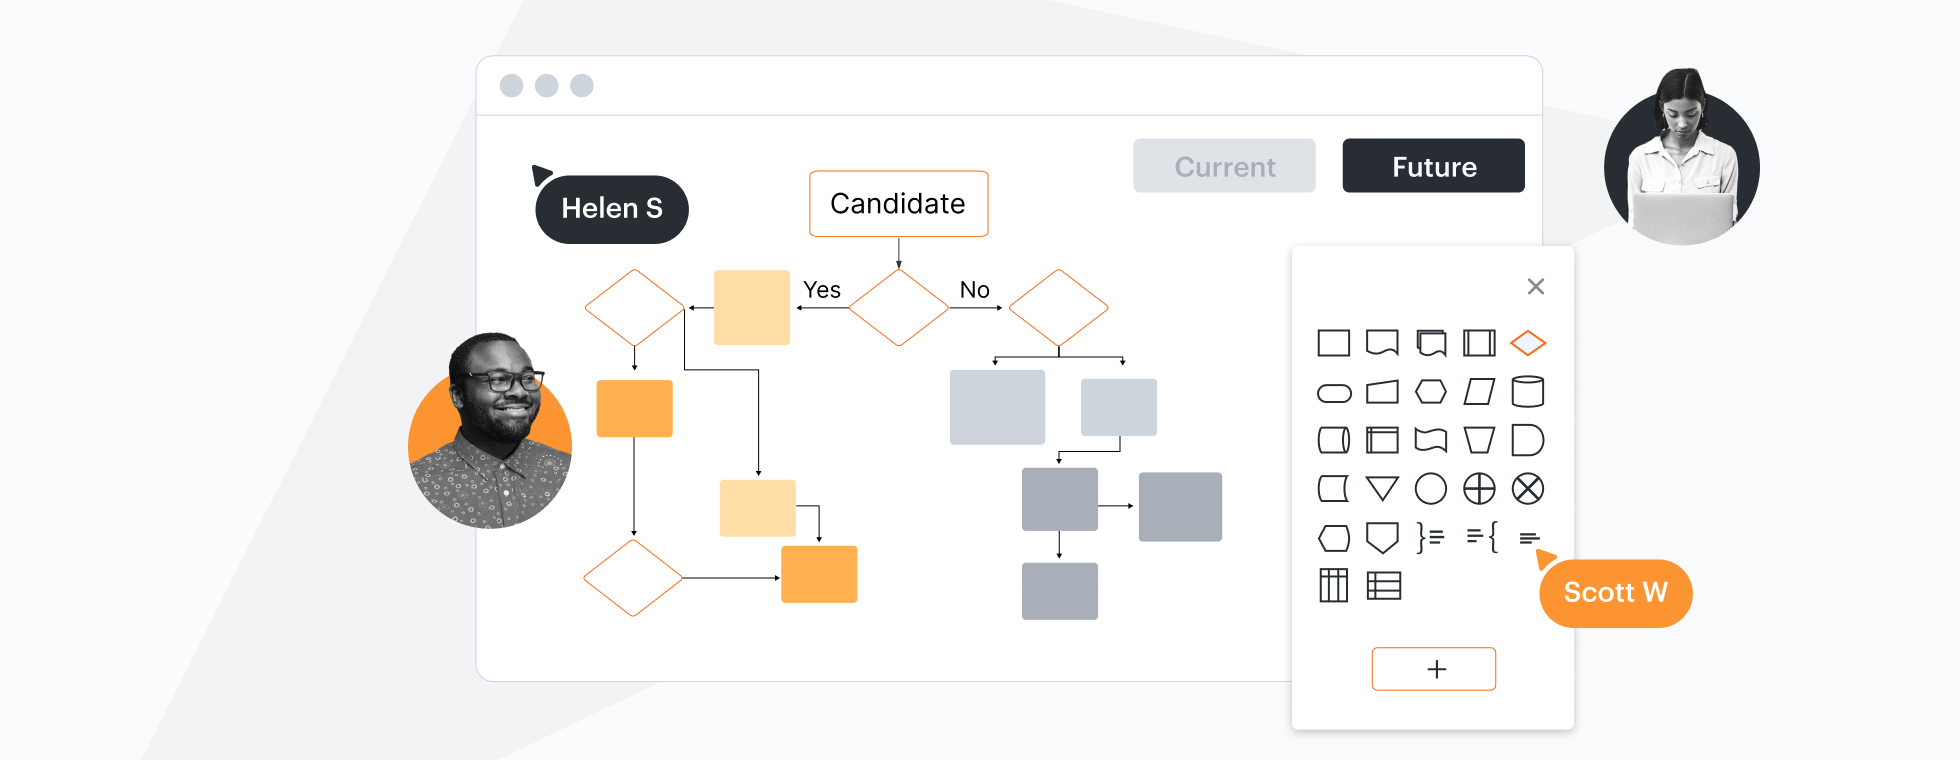Image resolution: width=1960 pixels, height=760 pixels.
Task: Select the plain rectangle process shape
Action: pyautogui.click(x=1334, y=343)
